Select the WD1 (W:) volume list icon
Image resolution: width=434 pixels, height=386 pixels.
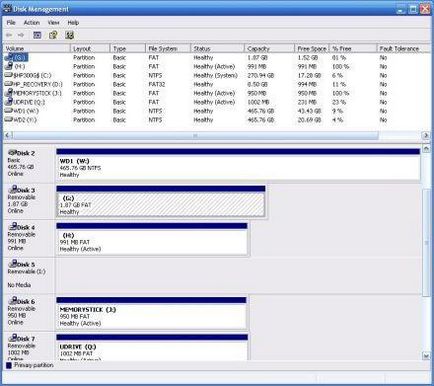pyautogui.click(x=9, y=110)
